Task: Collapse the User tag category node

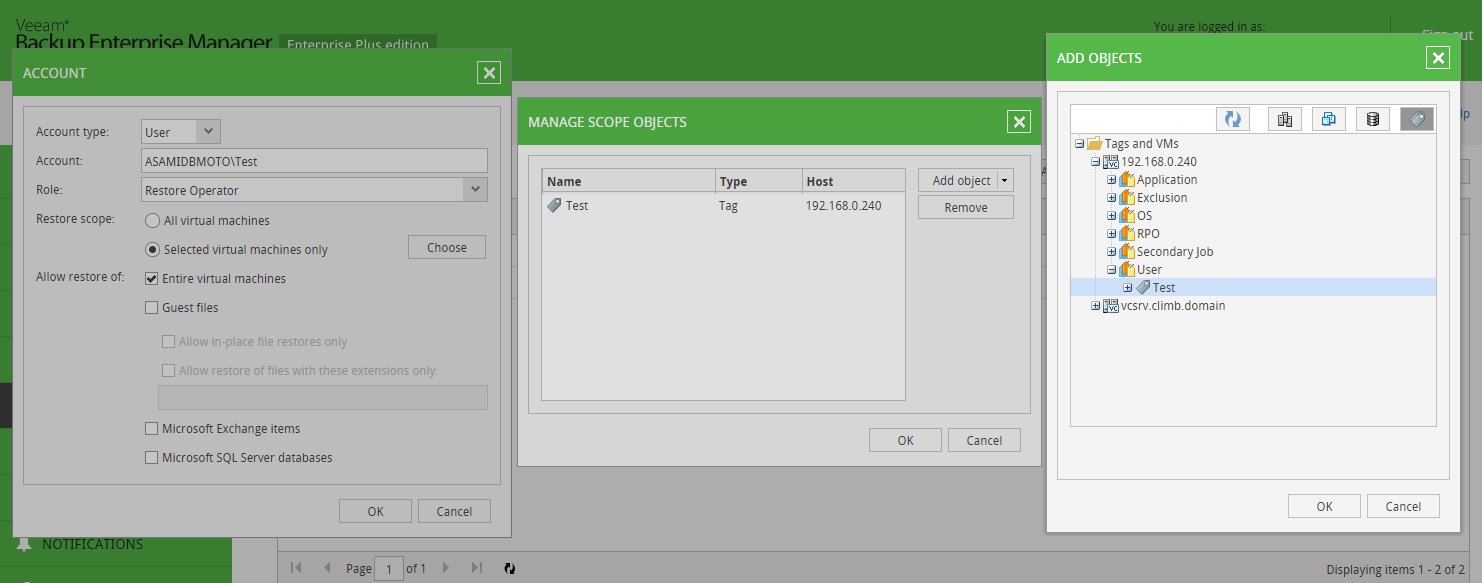Action: pyautogui.click(x=1112, y=270)
